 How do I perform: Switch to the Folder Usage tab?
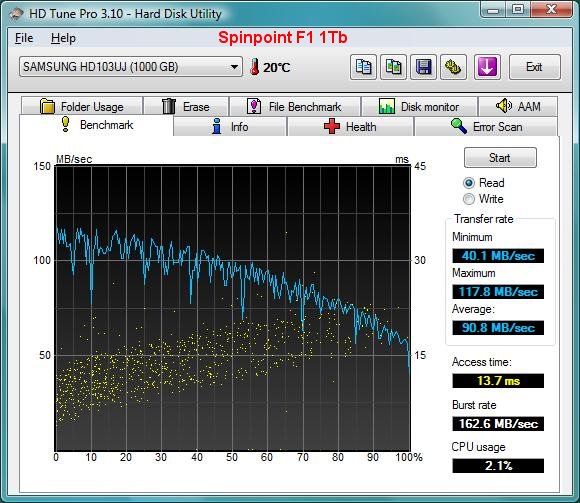[x=82, y=107]
